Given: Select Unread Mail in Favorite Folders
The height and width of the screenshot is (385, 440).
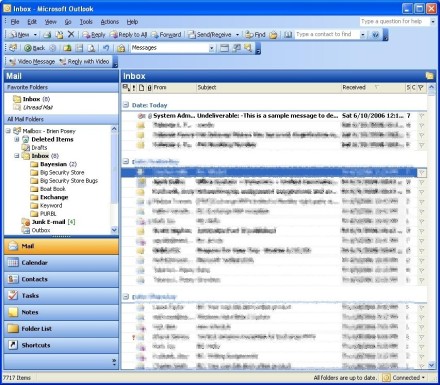Looking at the screenshot, I should click(x=33, y=107).
